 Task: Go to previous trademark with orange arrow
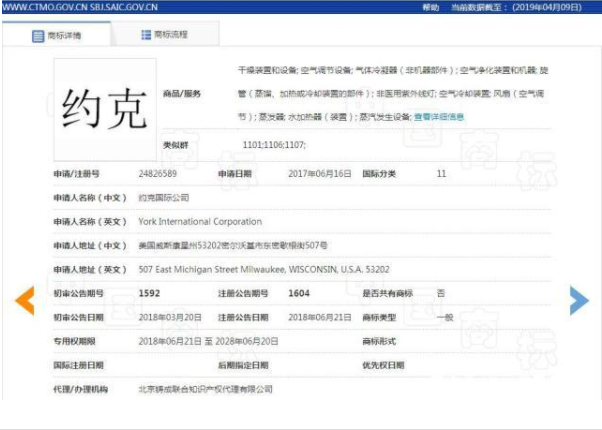click(x=25, y=301)
